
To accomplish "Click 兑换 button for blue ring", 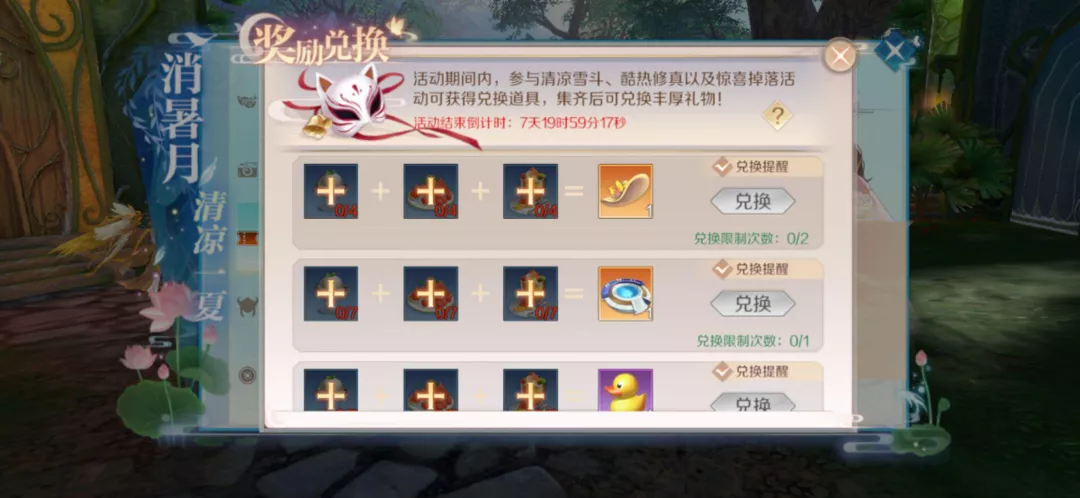I will (x=753, y=304).
